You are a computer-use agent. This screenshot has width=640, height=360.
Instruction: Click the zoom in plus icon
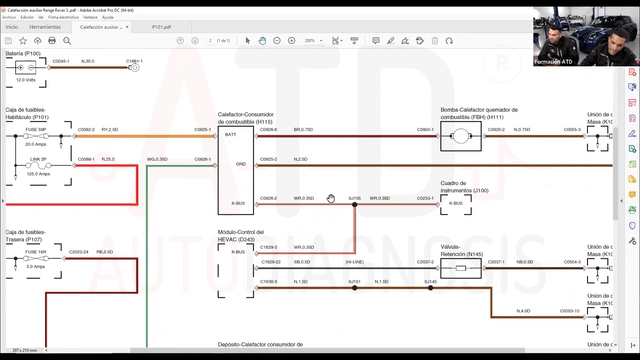pyautogui.click(x=291, y=40)
